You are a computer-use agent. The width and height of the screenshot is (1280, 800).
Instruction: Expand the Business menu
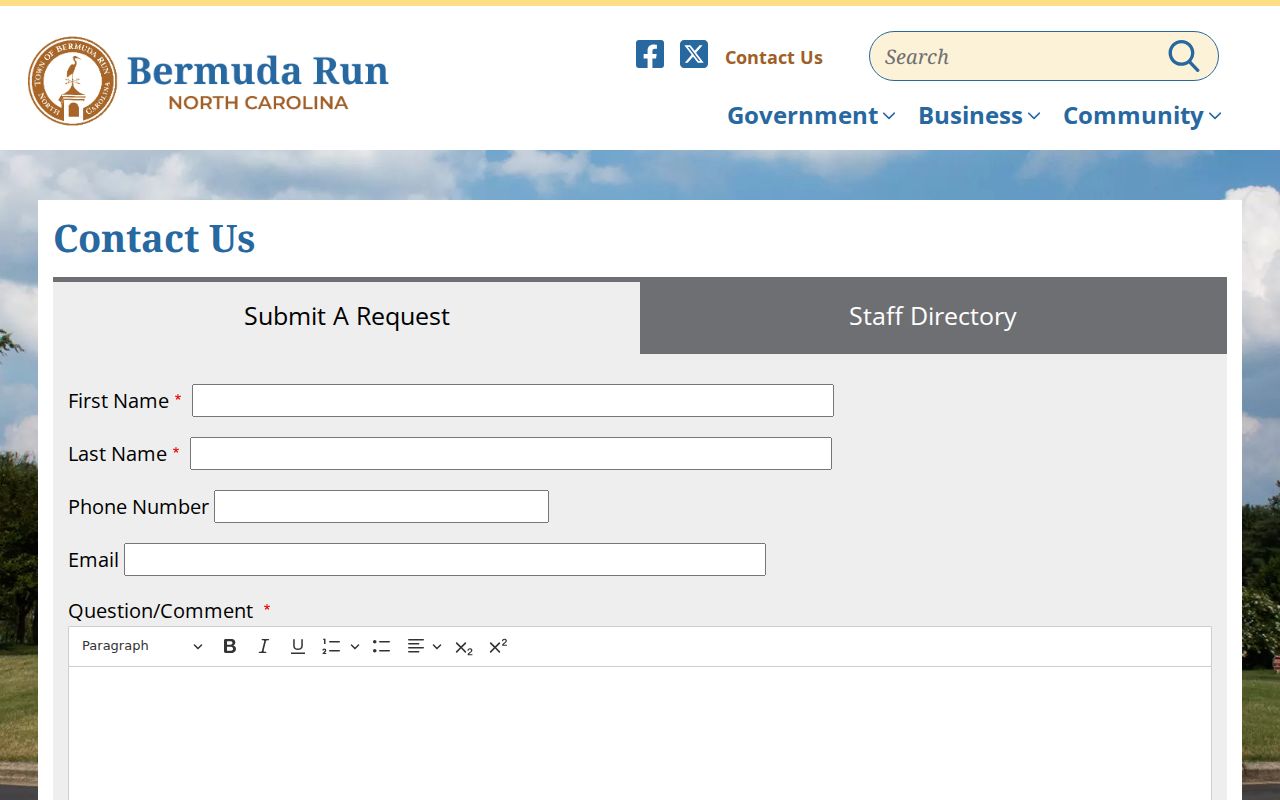tap(979, 116)
